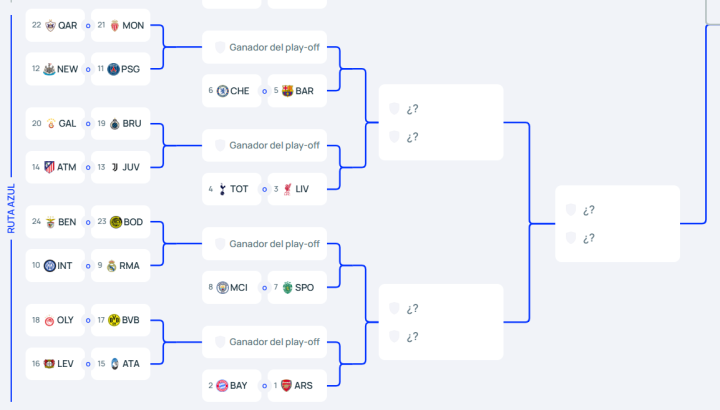Open the Monaco team card
The image size is (720, 410).
121,26
